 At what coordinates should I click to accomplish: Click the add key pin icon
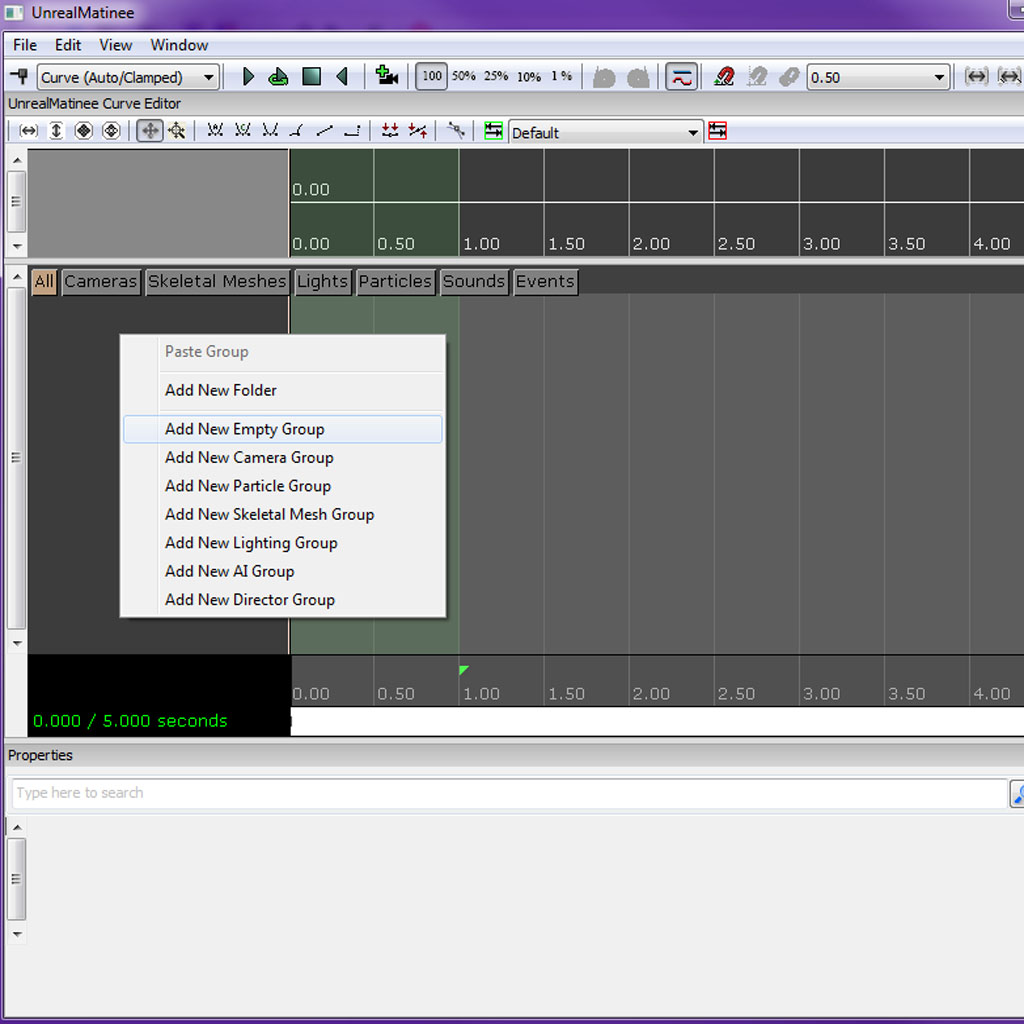pos(20,76)
